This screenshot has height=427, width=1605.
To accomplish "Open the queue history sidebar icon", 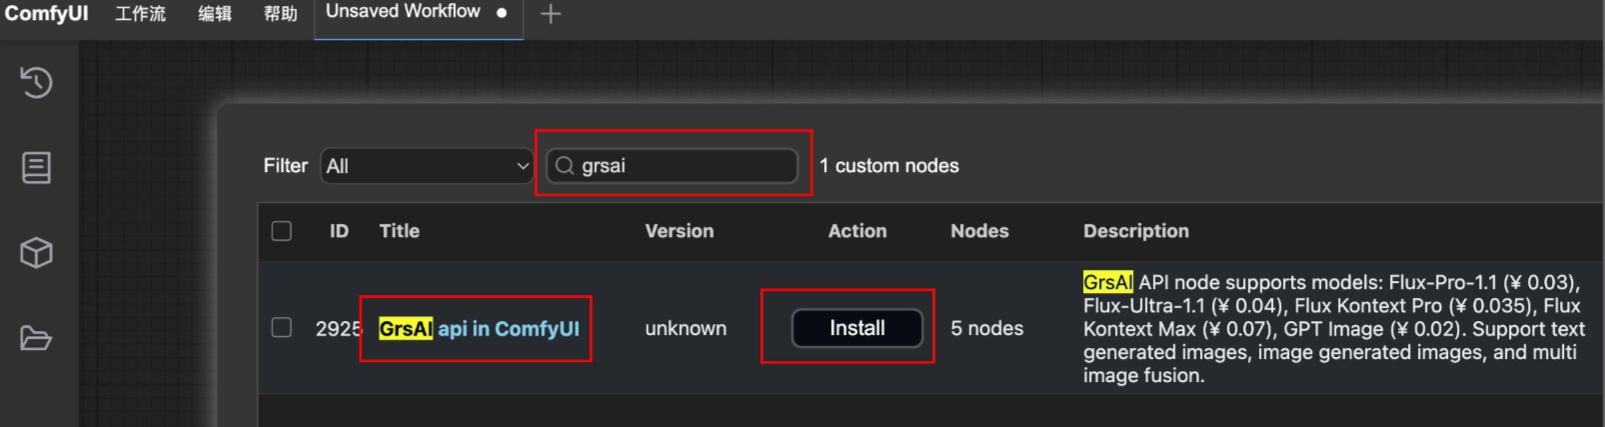I will (37, 82).
